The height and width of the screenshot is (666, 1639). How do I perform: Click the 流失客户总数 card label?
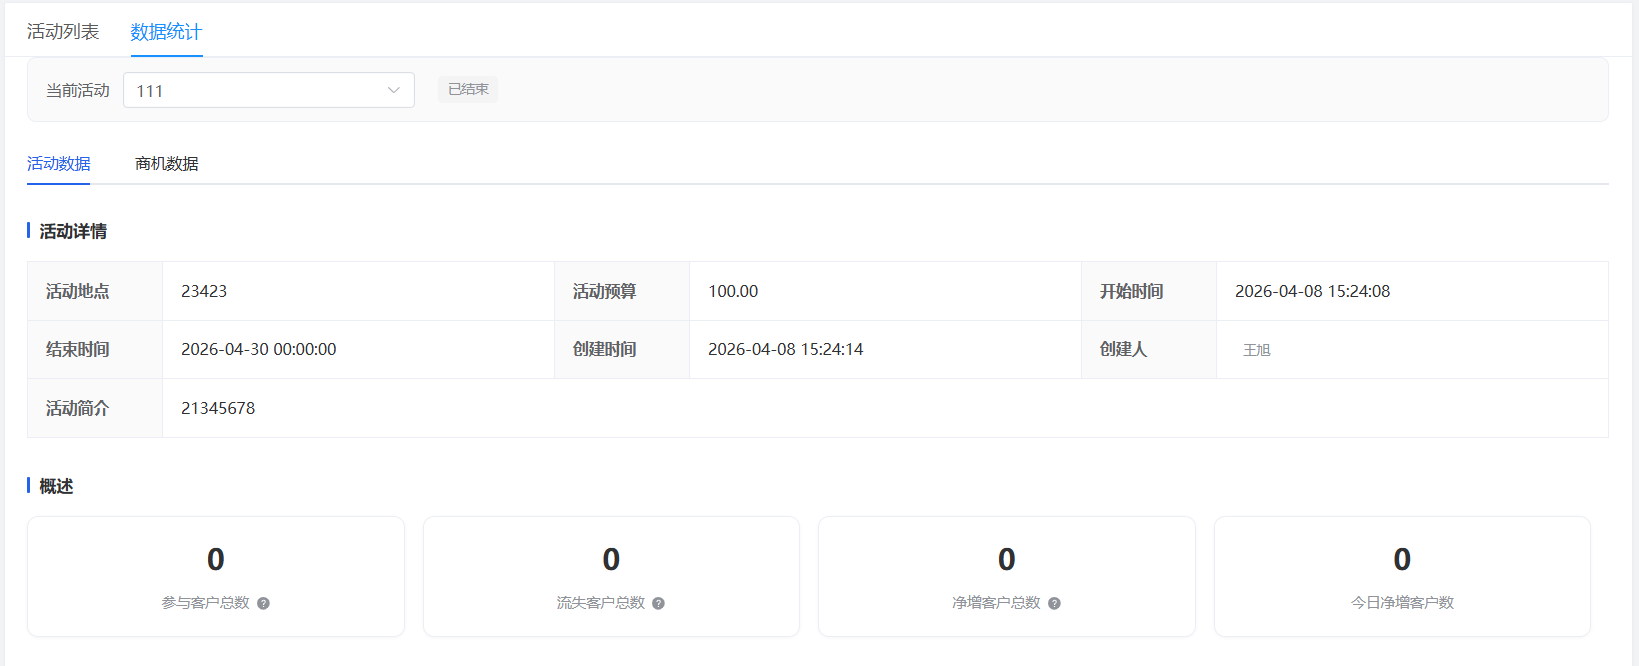[600, 603]
